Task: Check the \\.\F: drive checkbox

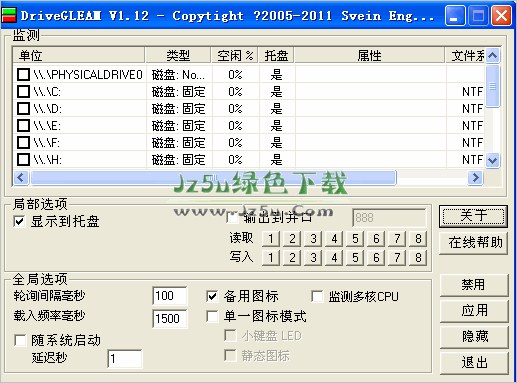Action: (23, 142)
